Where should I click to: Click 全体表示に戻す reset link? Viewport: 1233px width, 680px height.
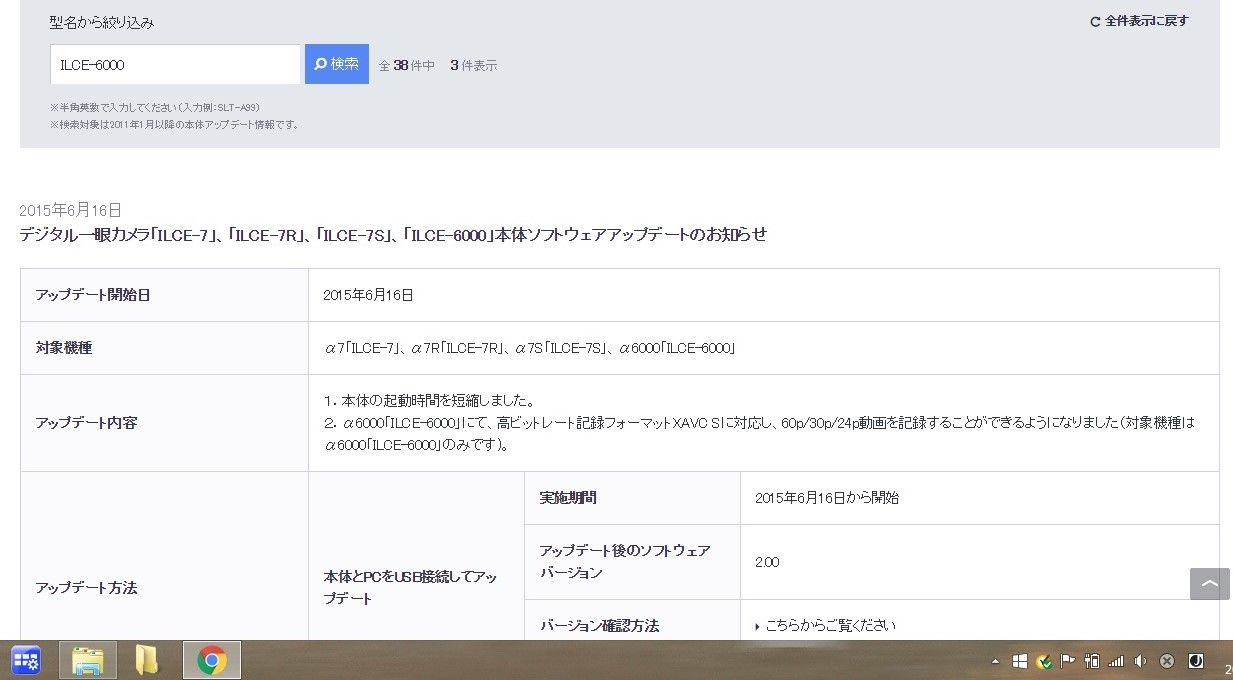point(1139,21)
